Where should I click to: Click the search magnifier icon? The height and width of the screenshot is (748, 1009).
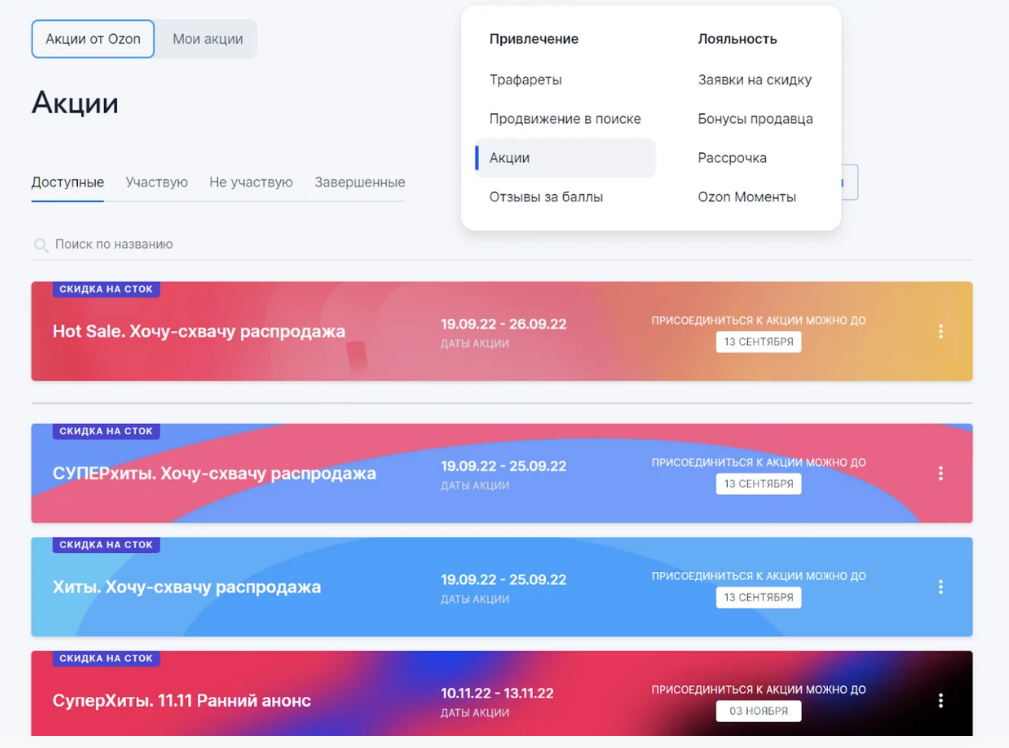pos(41,245)
